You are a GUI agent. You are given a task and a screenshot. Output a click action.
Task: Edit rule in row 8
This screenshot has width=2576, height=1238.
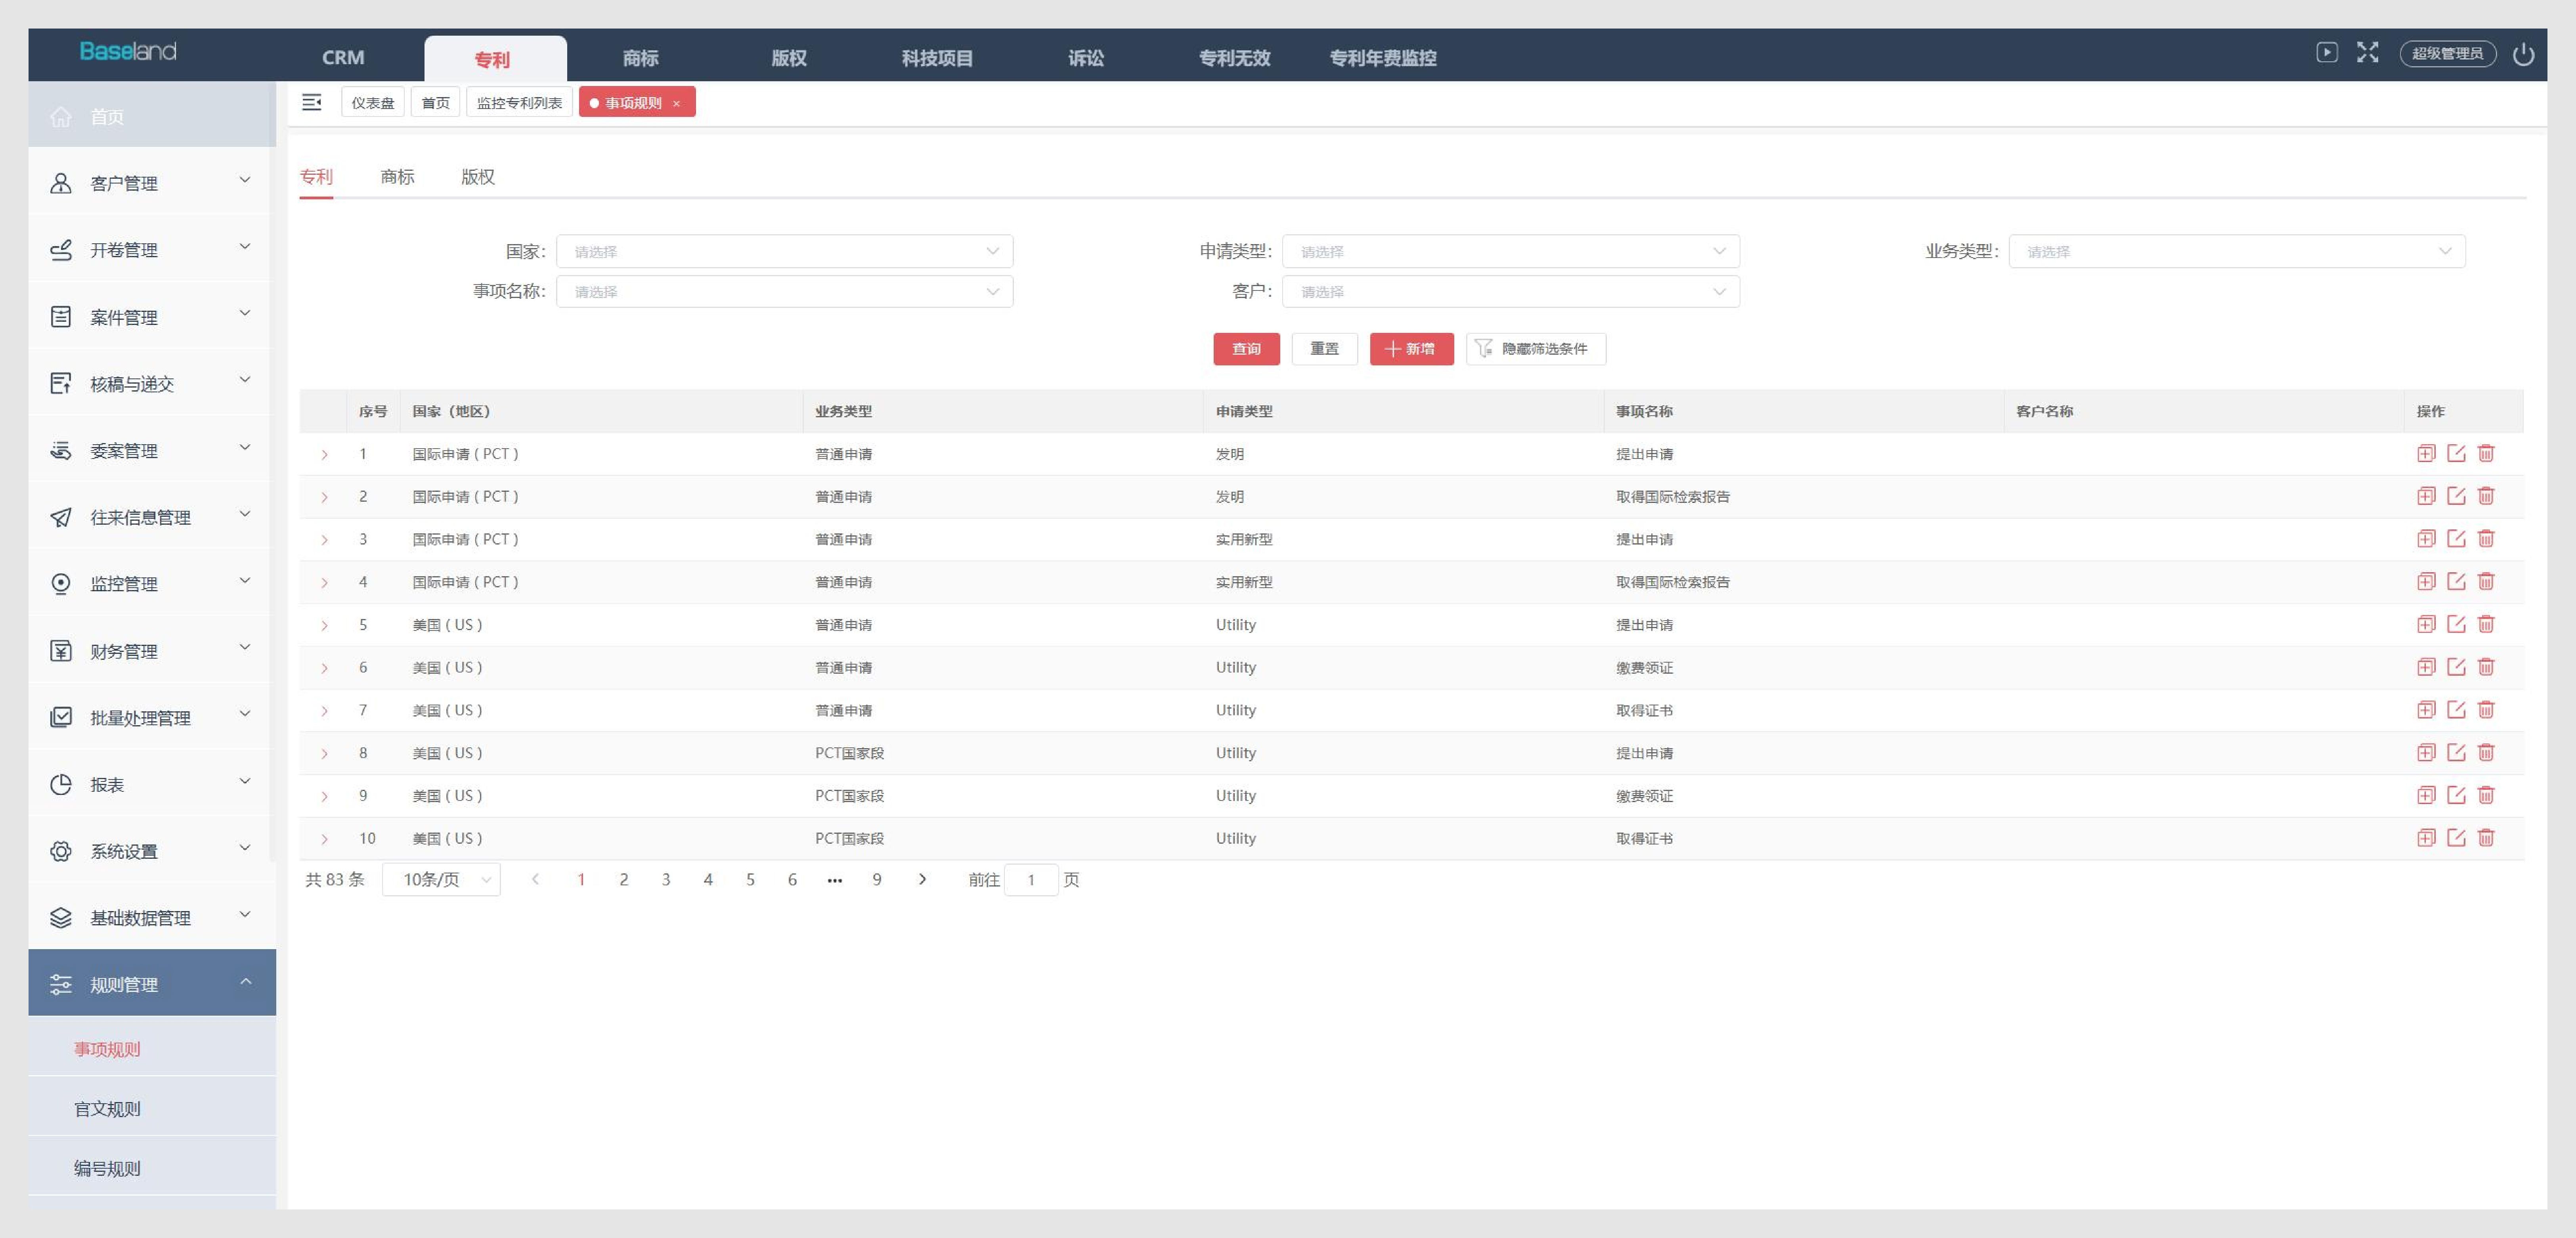point(2456,753)
